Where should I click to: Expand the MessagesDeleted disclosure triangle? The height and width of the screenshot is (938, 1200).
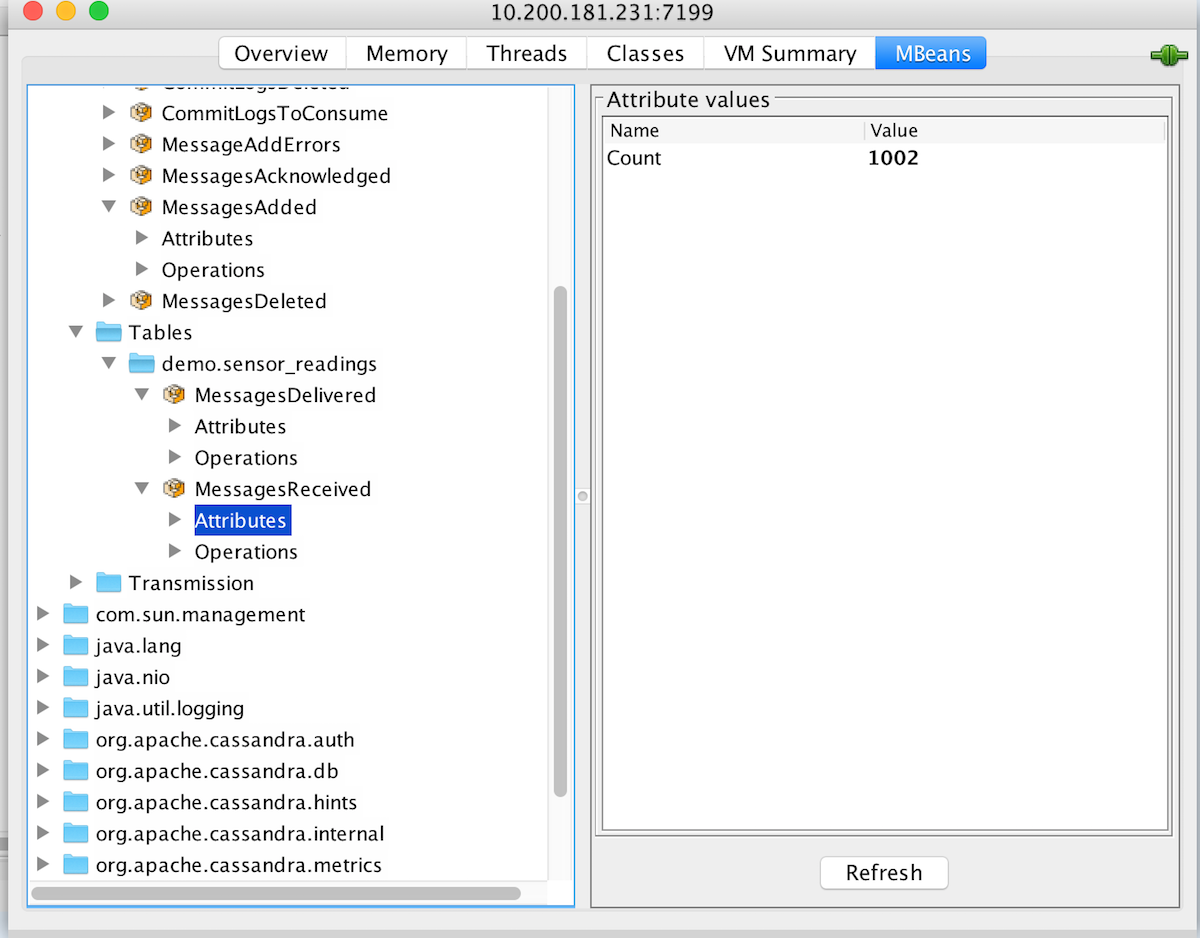pyautogui.click(x=108, y=301)
